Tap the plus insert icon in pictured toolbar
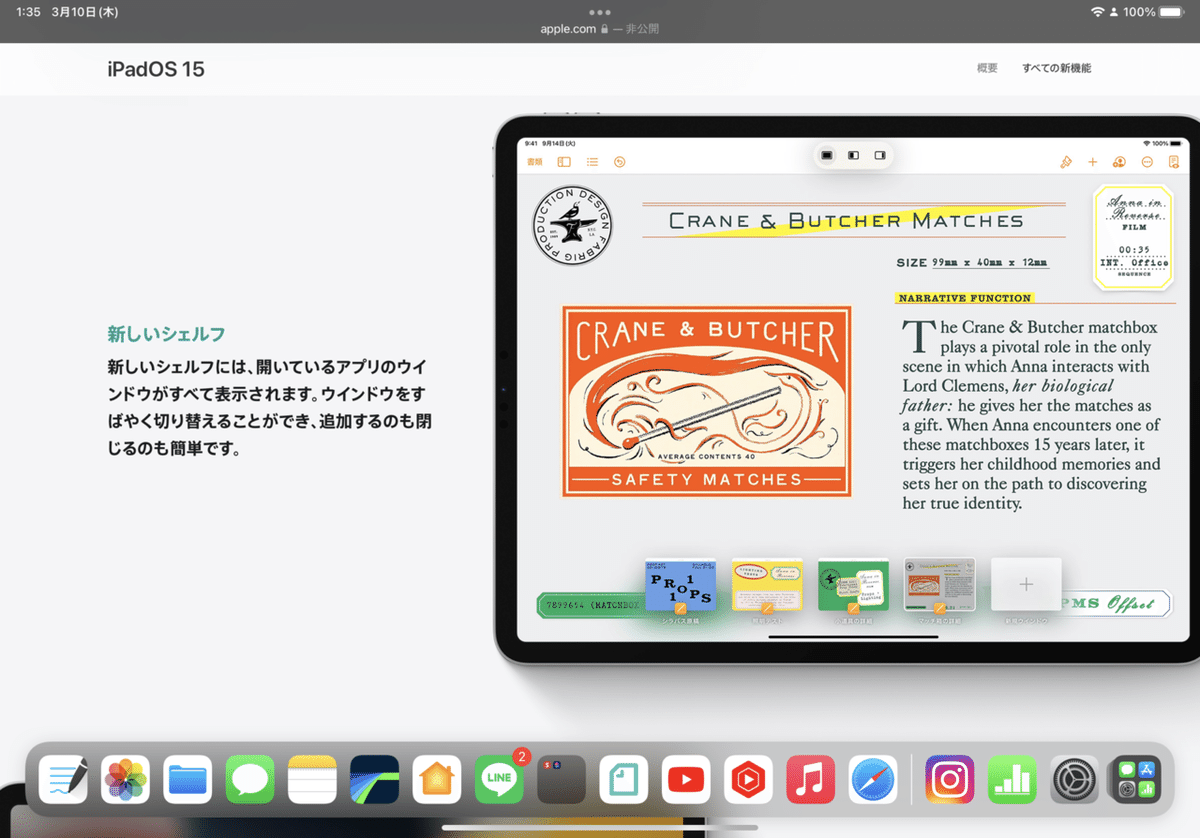Image resolution: width=1200 pixels, height=838 pixels. coord(1093,162)
